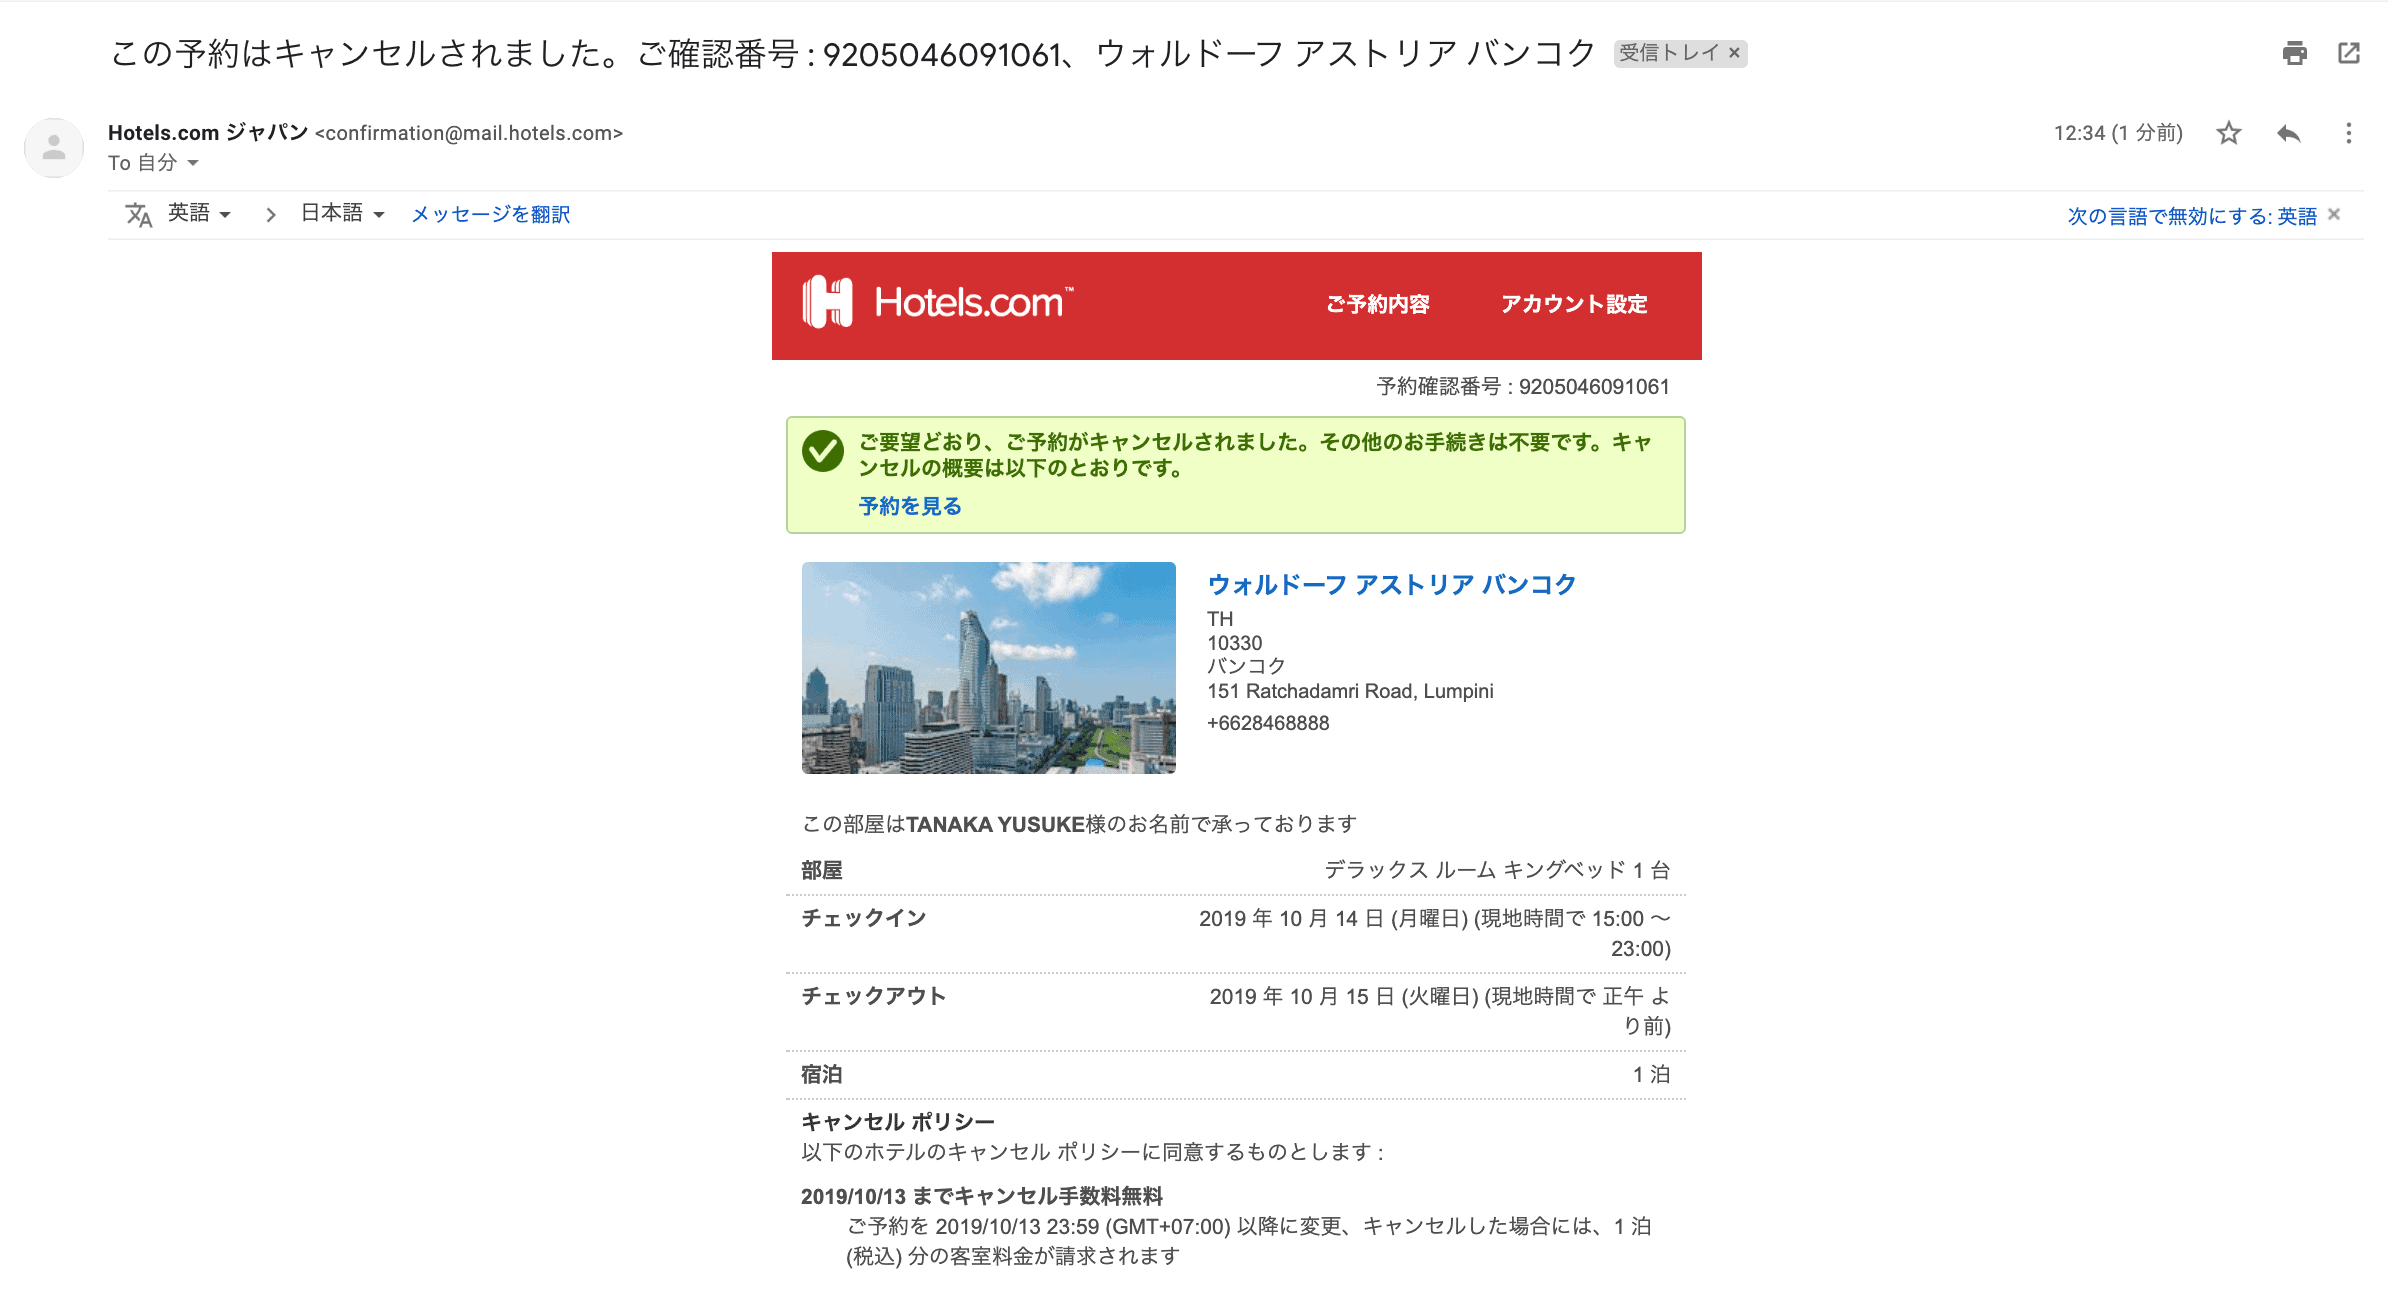Click the 予約を見る link
This screenshot has height=1292, width=2394.
click(911, 506)
